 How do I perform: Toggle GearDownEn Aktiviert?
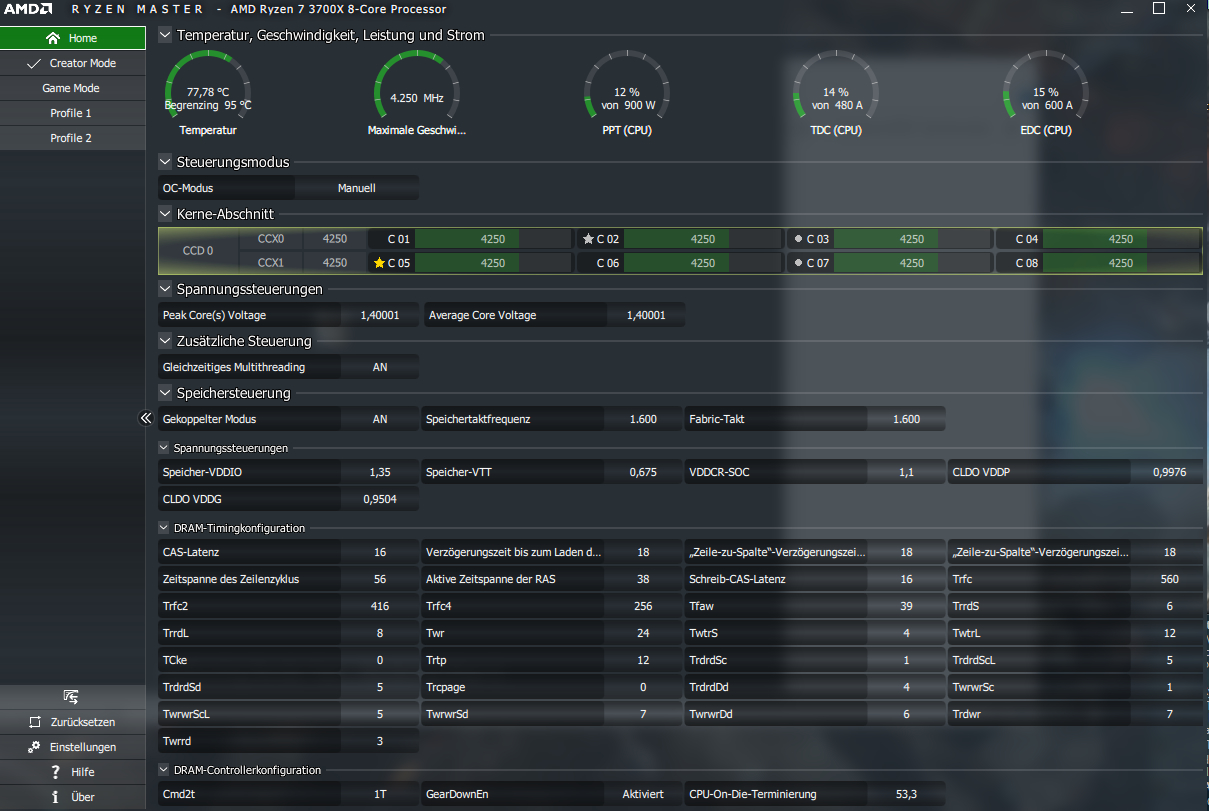click(643, 794)
